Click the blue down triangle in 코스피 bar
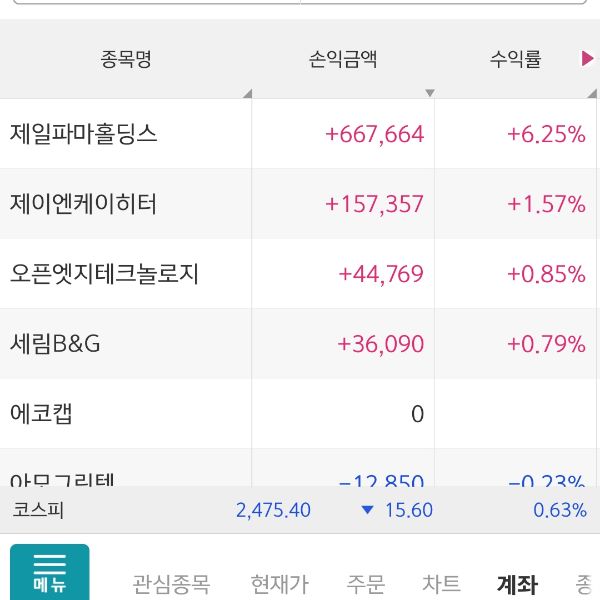The width and height of the screenshot is (600, 600). pyautogui.click(x=367, y=510)
